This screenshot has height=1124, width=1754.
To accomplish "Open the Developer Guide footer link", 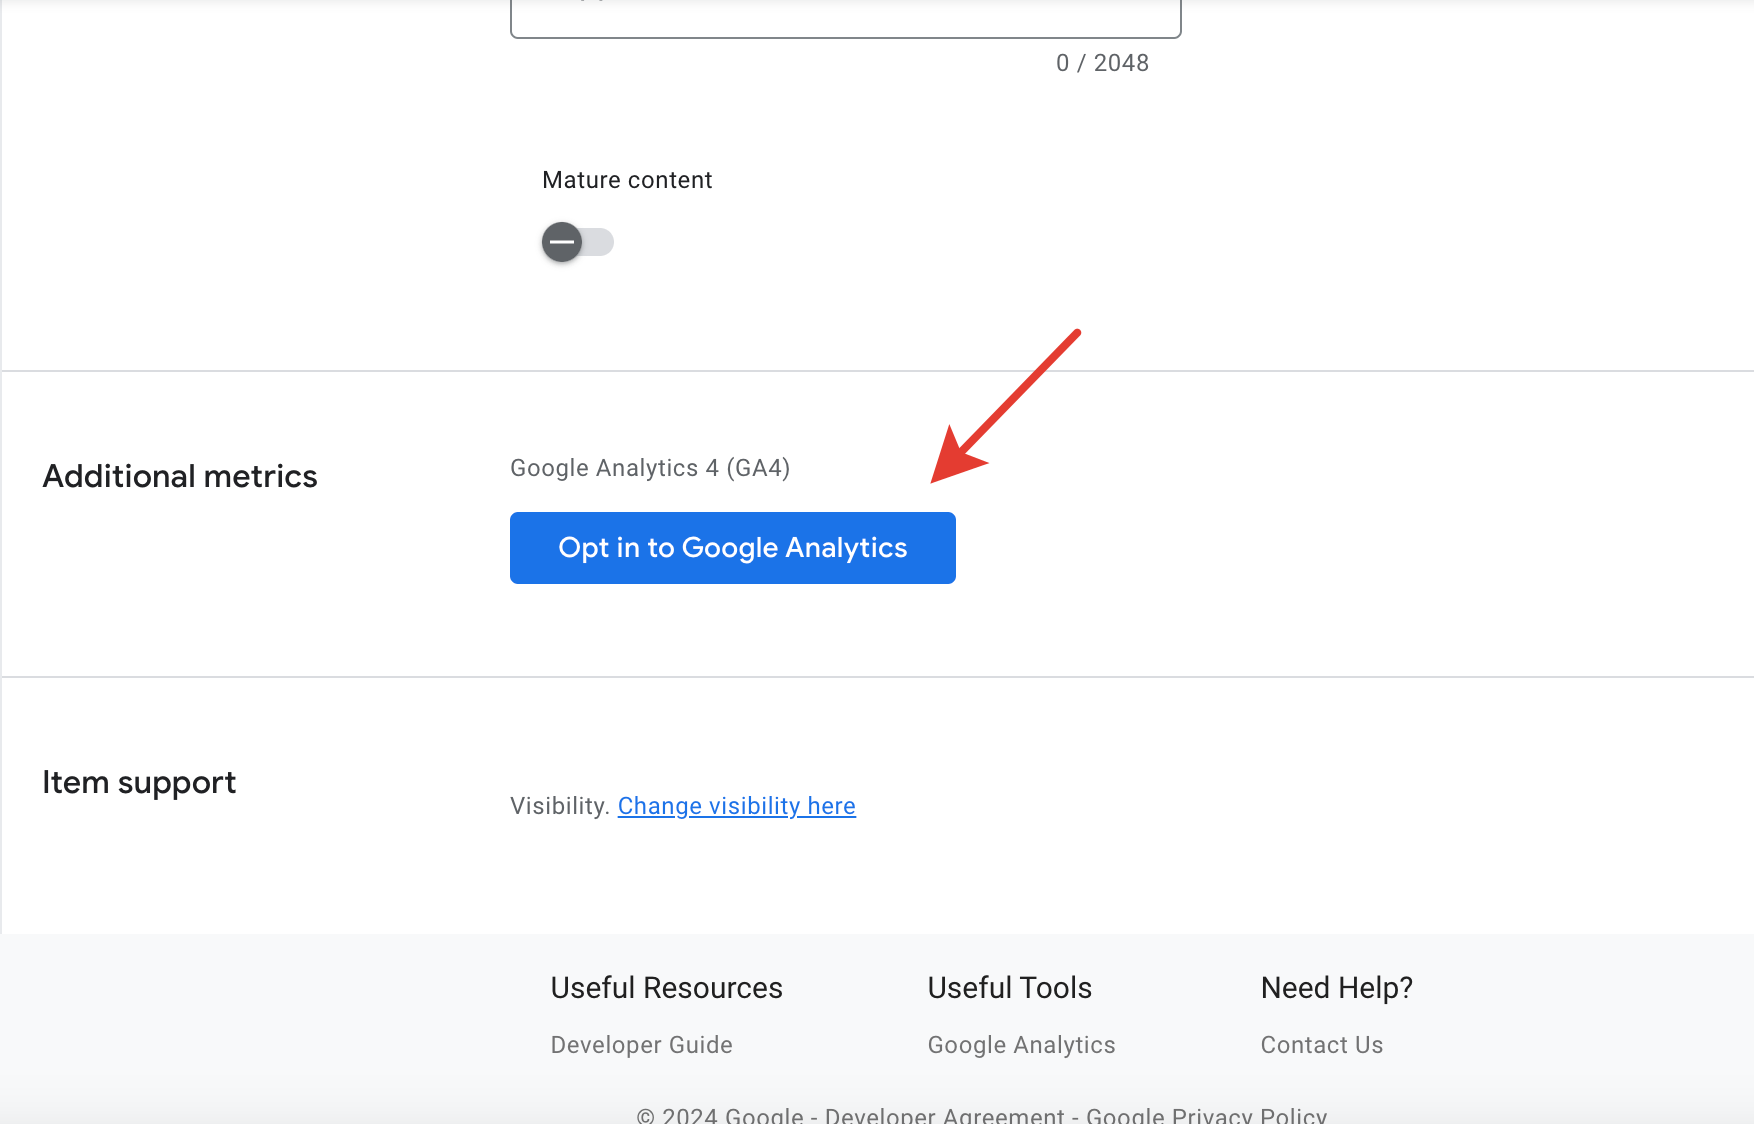I will pos(641,1045).
